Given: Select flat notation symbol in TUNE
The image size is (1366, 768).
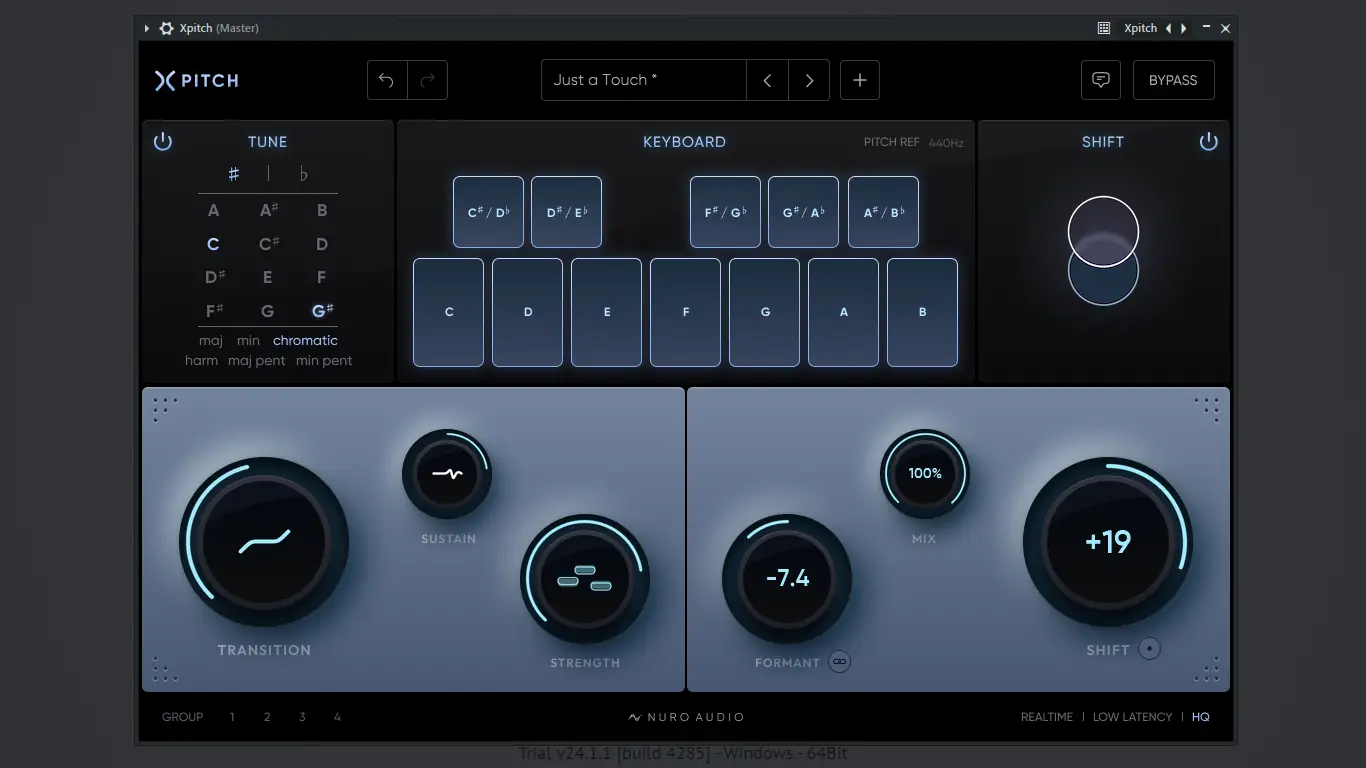Looking at the screenshot, I should pyautogui.click(x=304, y=174).
